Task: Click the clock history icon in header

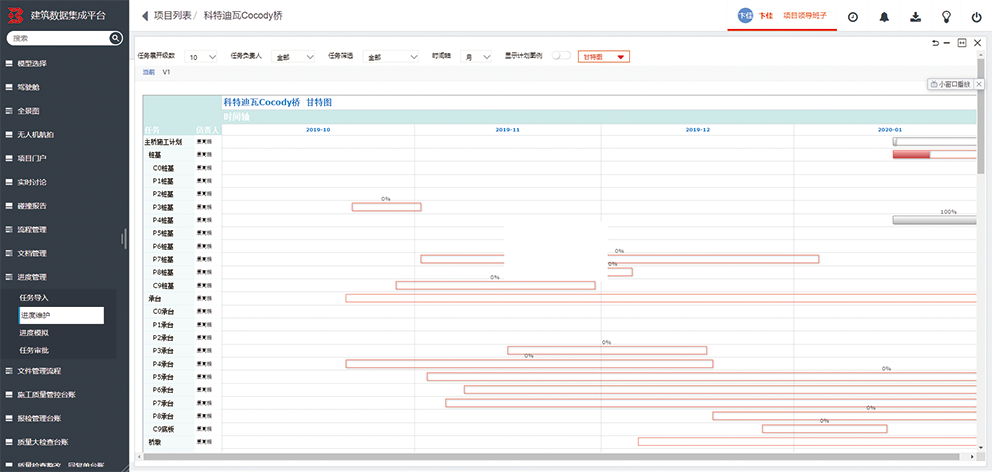Action: (x=853, y=17)
